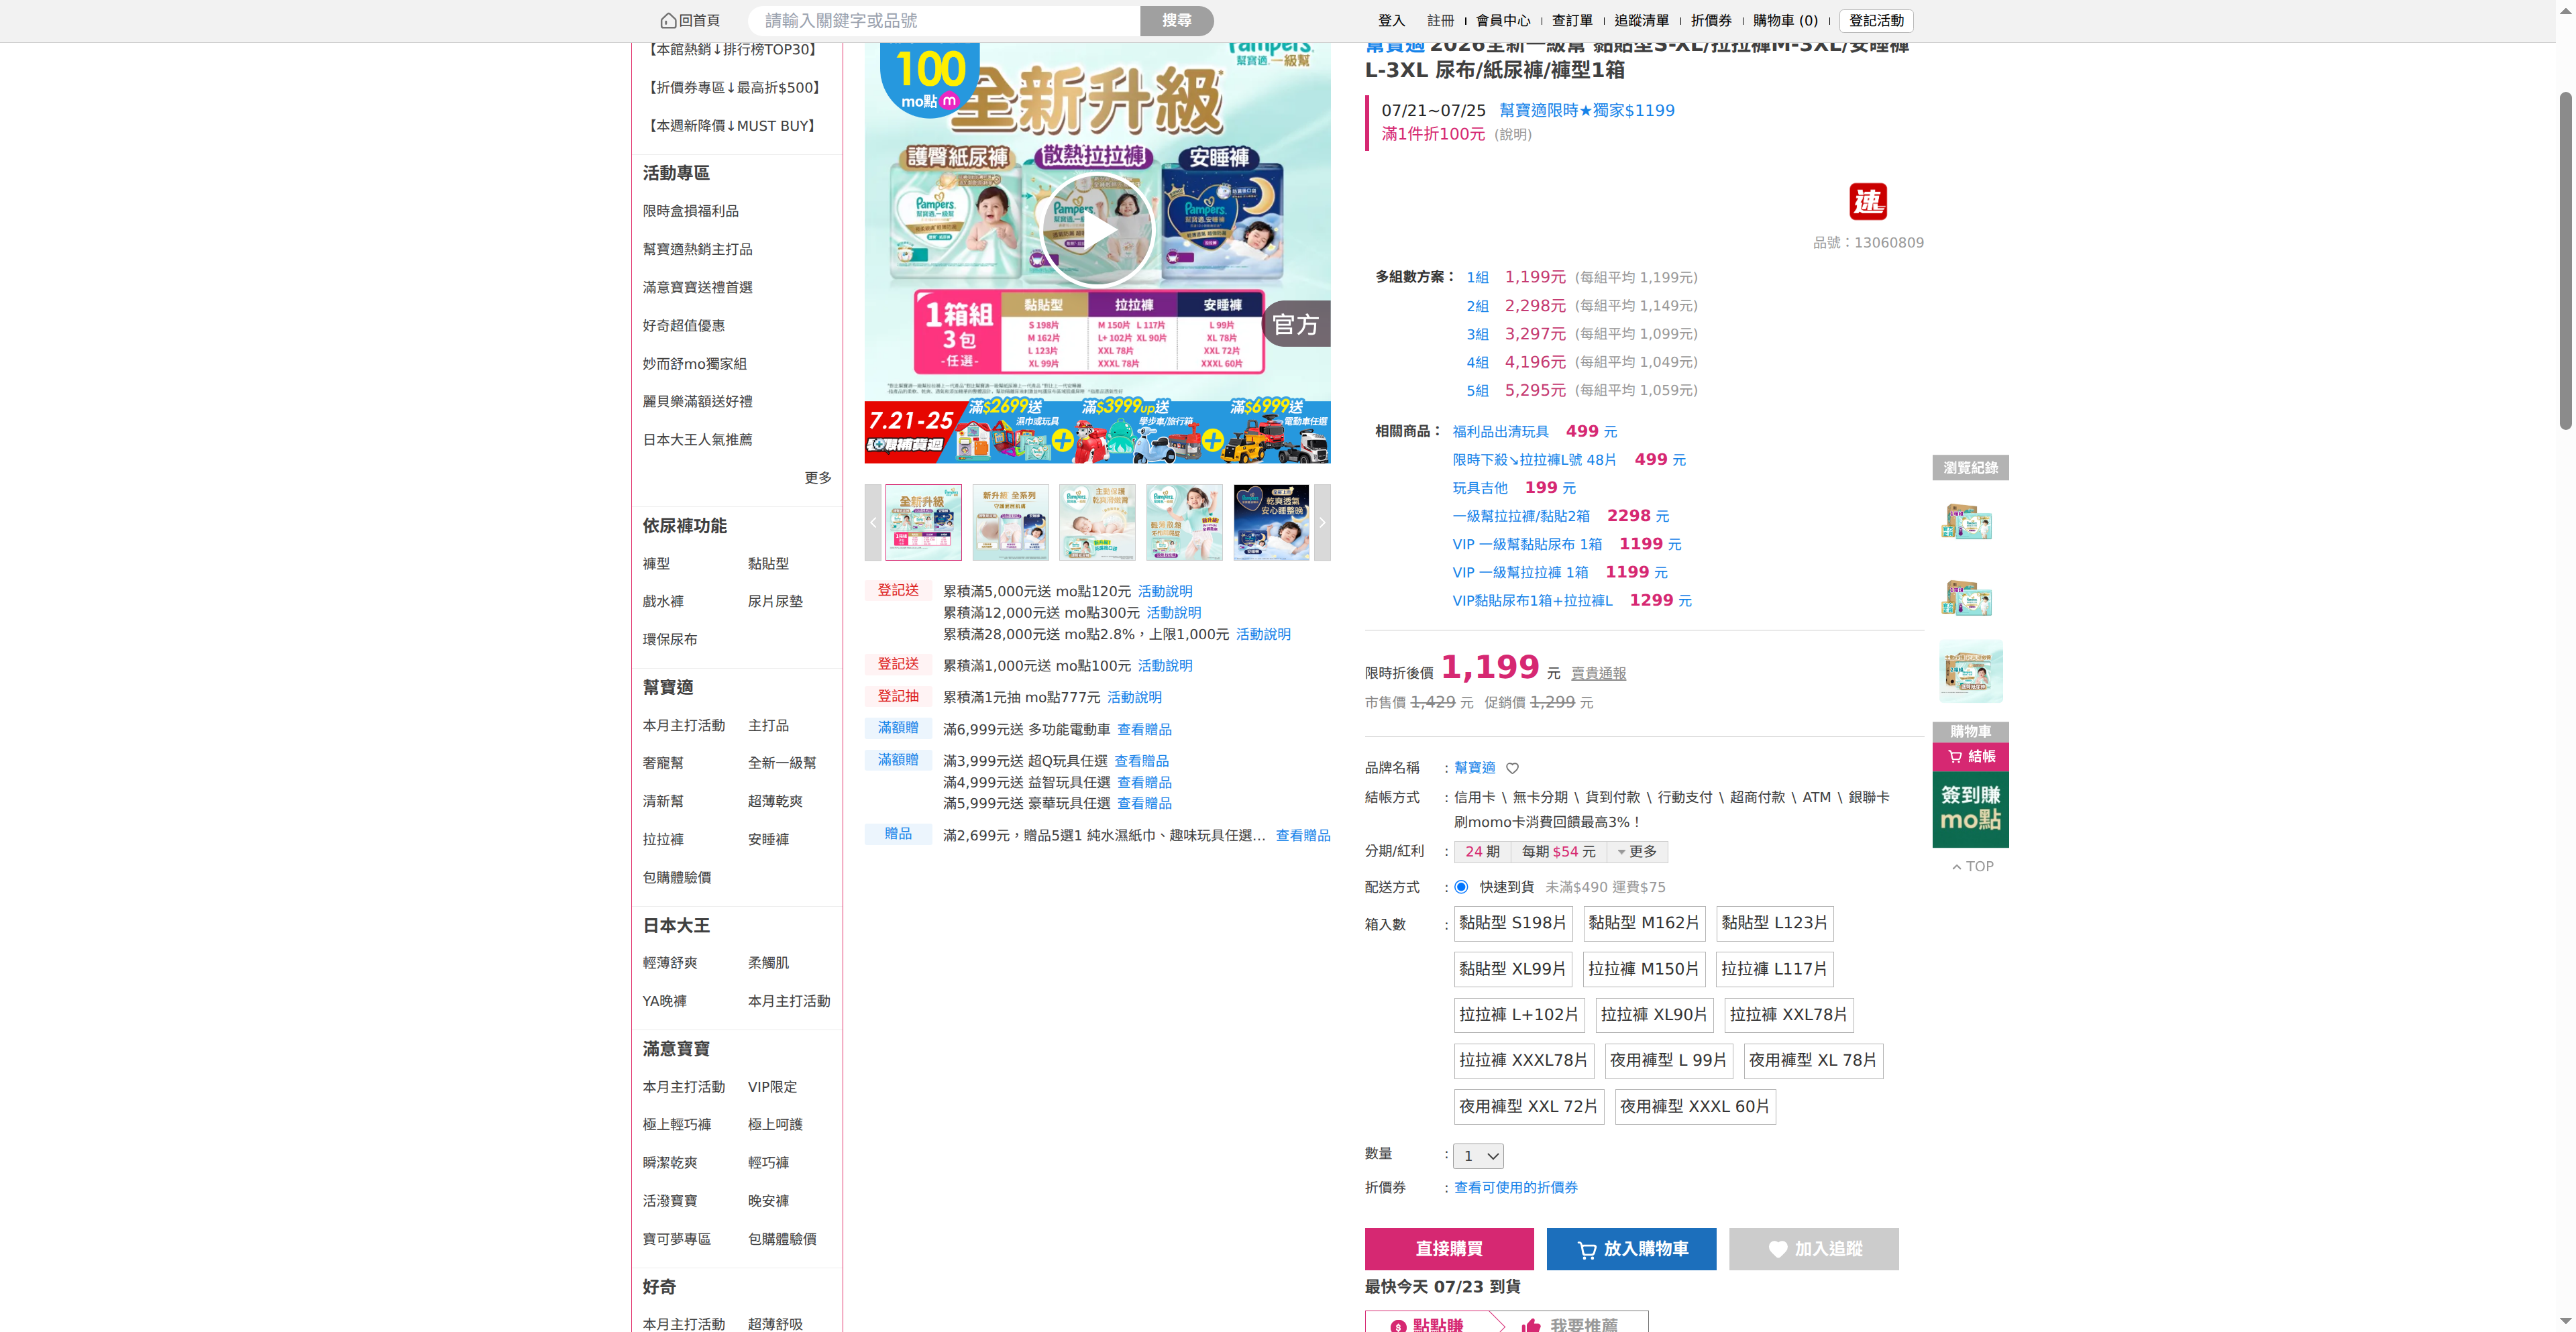Viewport: 2576px width, 1332px height.
Task: Choose size option 夜用褲型 XXXL 60片
Action: (x=1695, y=1107)
